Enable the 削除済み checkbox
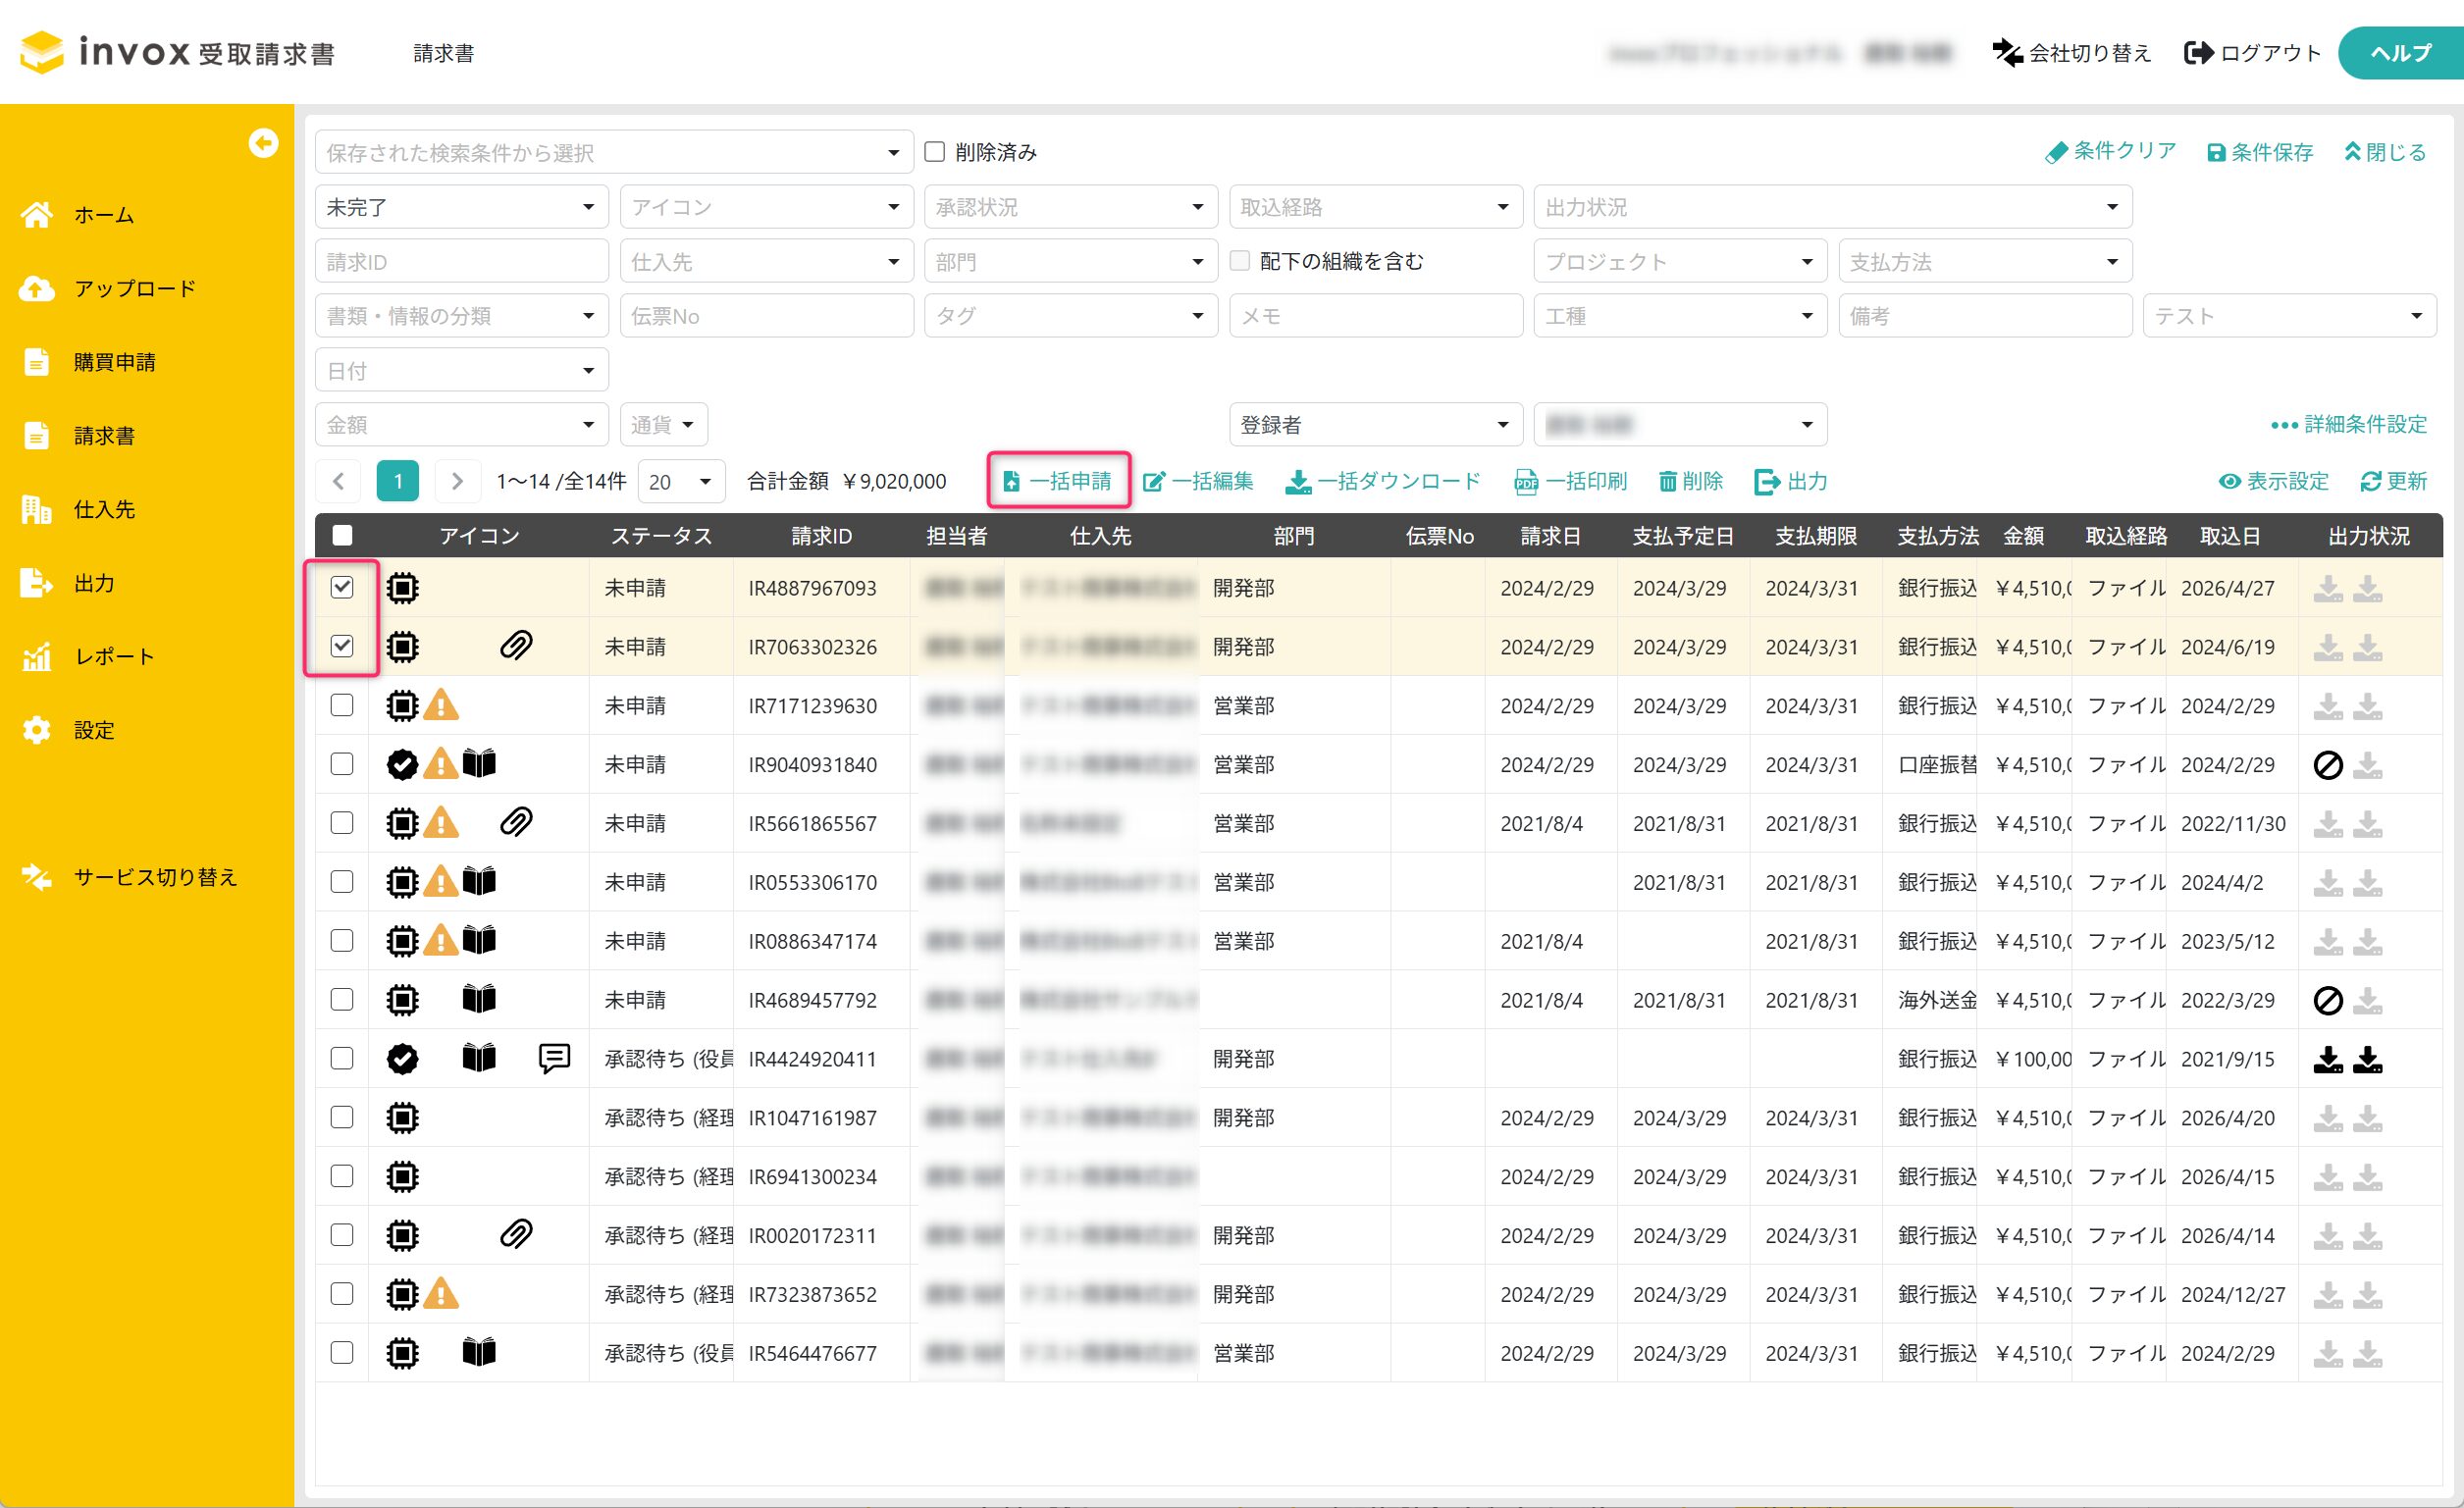Image resolution: width=2464 pixels, height=1508 pixels. [x=935, y=152]
